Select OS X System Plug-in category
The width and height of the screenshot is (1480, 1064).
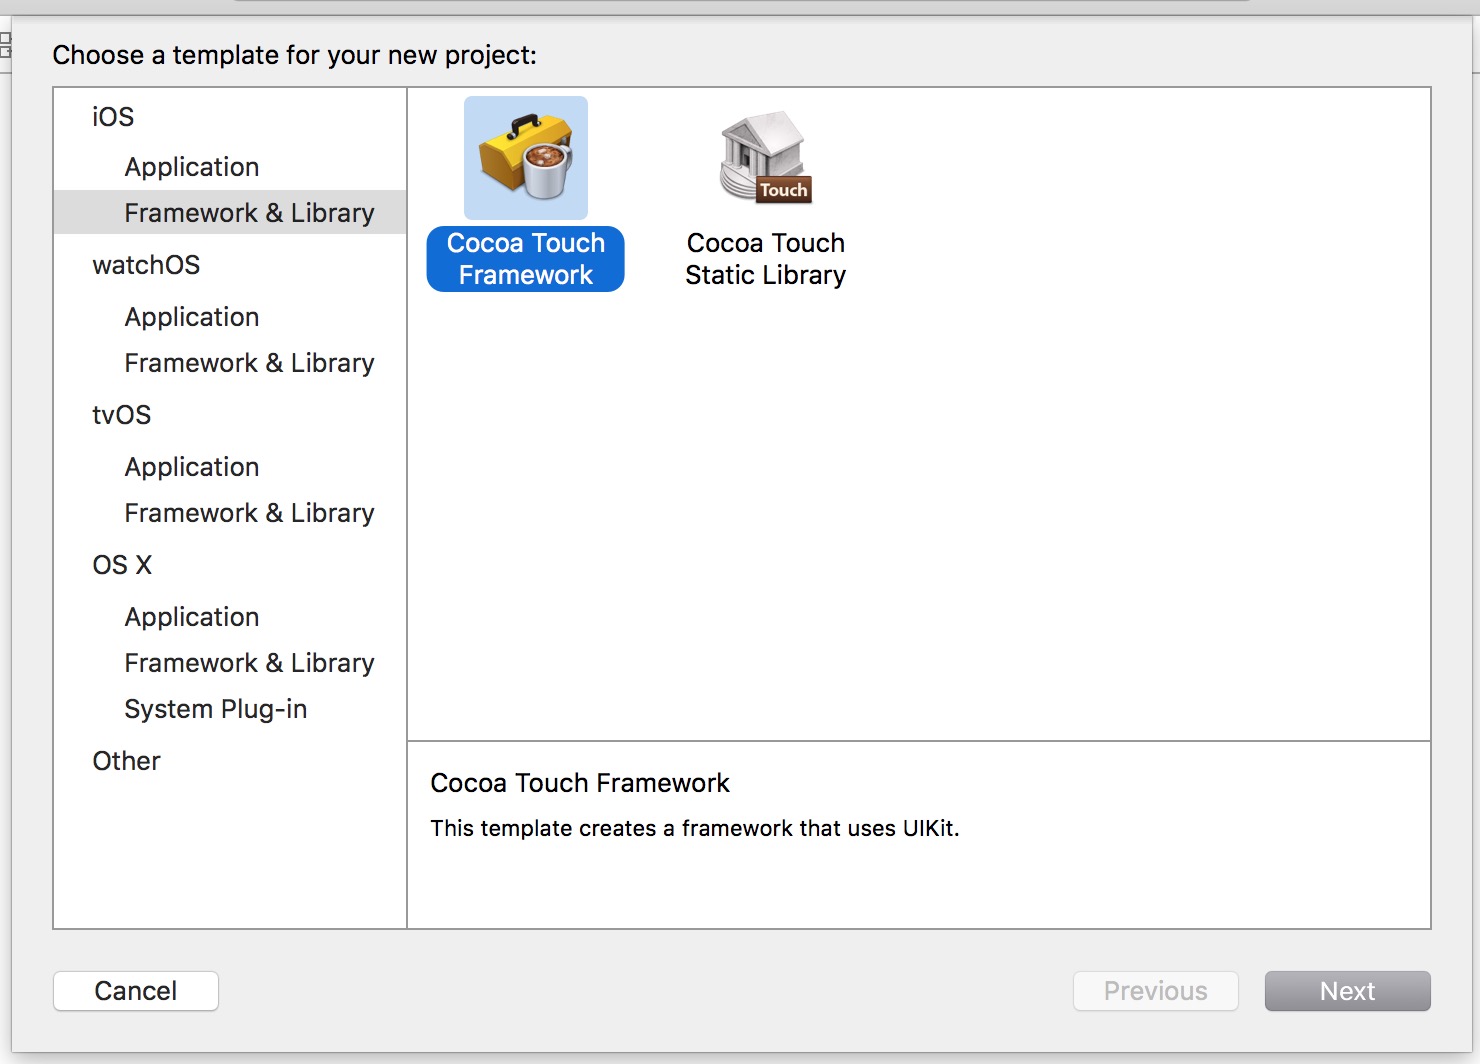coord(216,709)
